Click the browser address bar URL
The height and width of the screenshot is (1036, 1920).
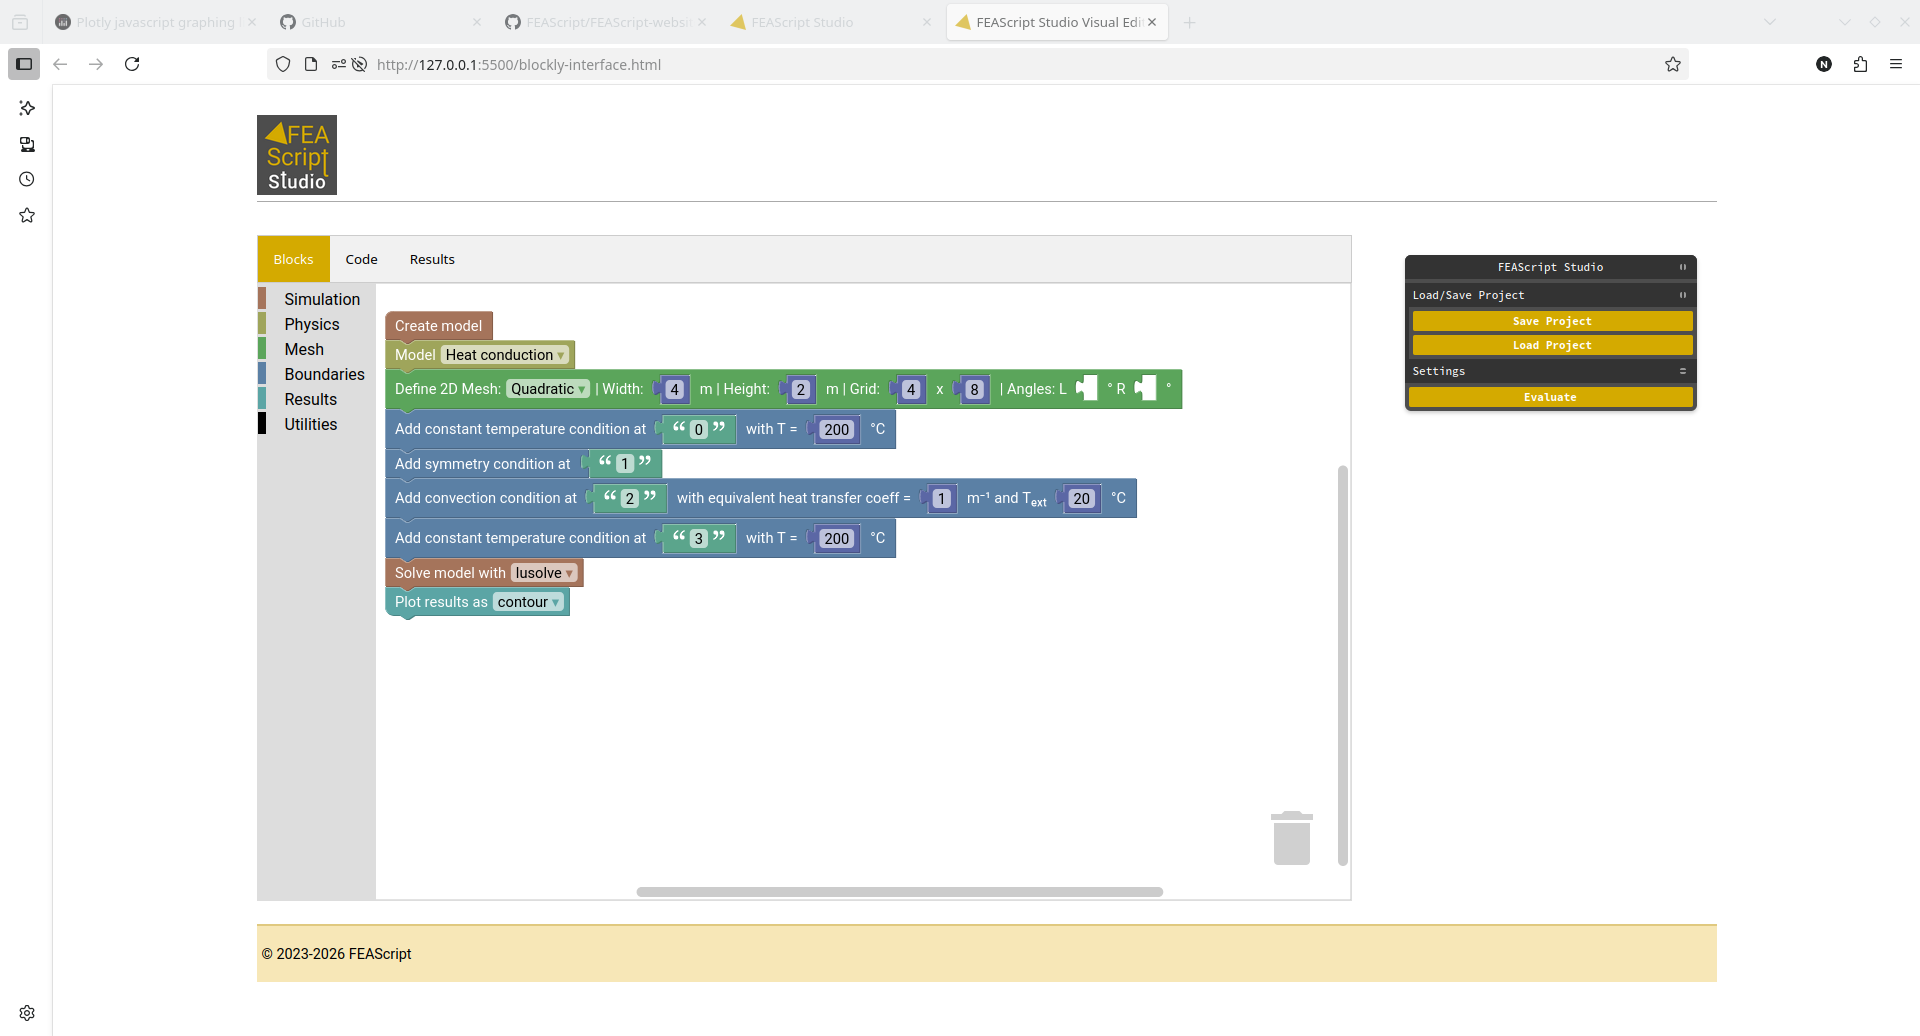point(519,65)
